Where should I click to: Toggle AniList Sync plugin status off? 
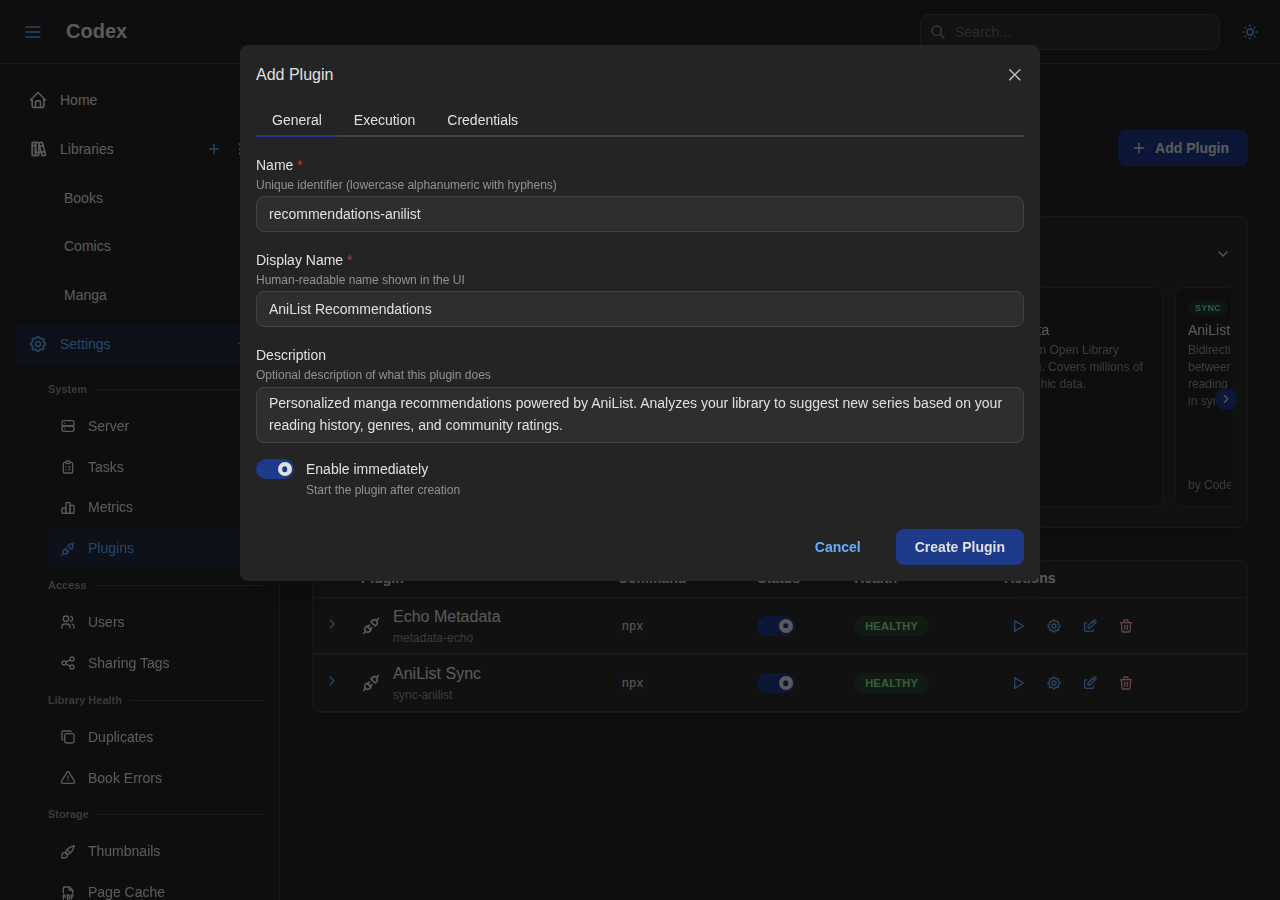776,682
